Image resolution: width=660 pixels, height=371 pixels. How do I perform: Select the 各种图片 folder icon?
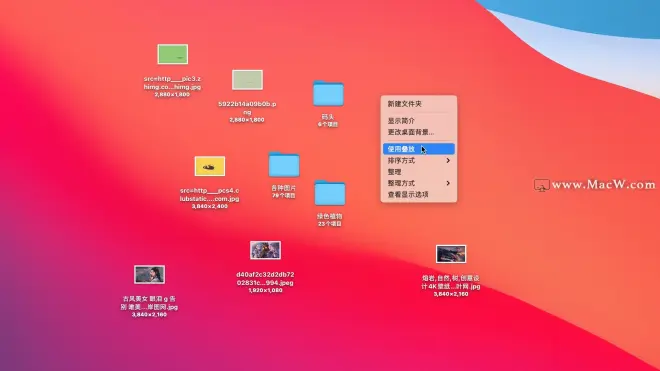[284, 164]
